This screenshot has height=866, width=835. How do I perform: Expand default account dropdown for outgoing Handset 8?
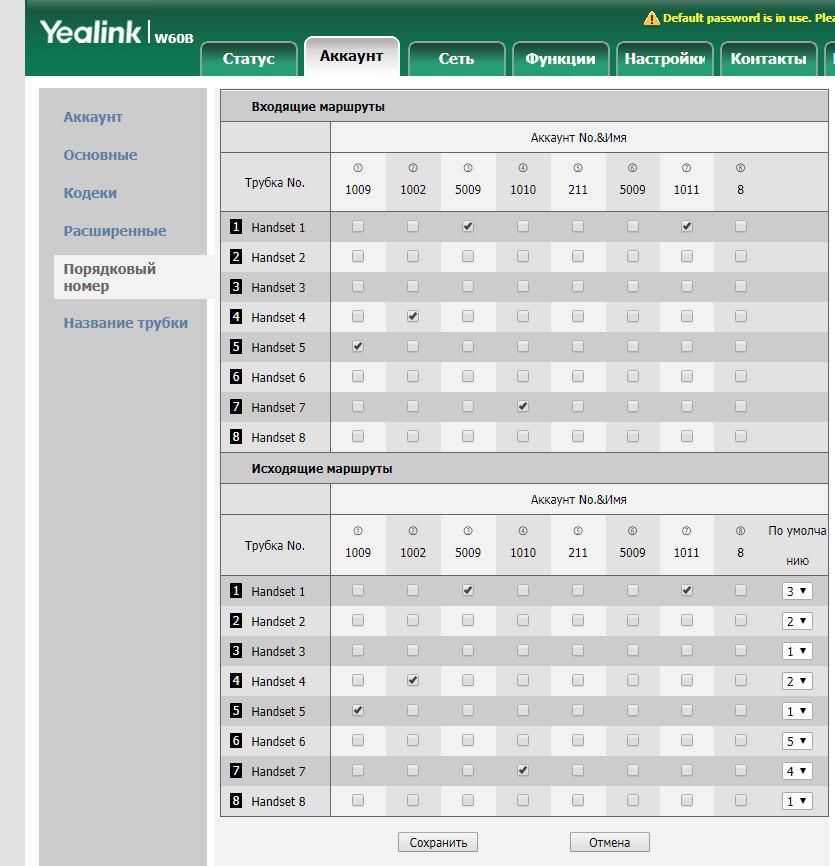click(x=796, y=802)
